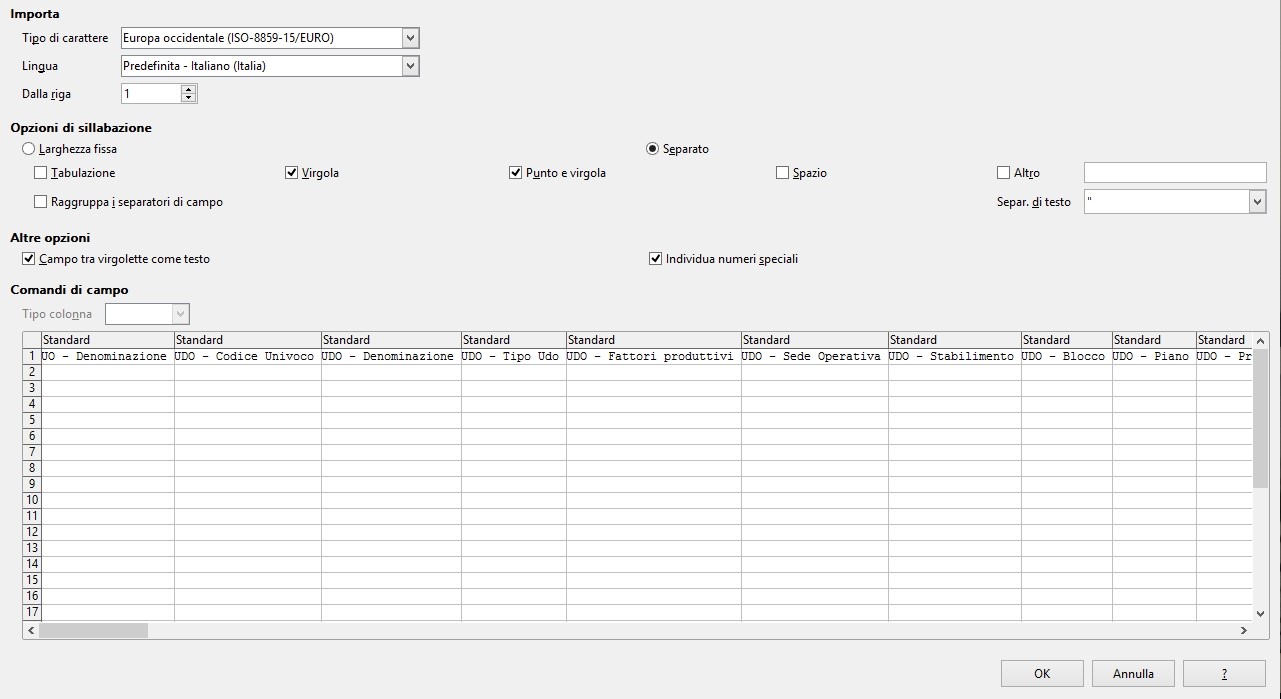1281x699 pixels.
Task: Enable Raggruppa i separatori di campo
Action: (x=41, y=202)
